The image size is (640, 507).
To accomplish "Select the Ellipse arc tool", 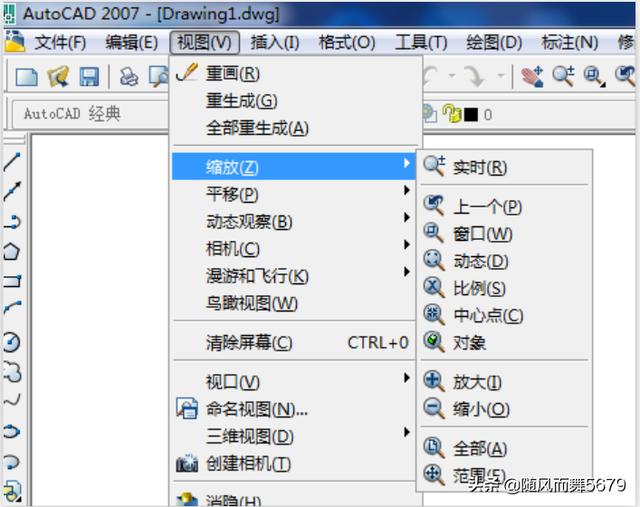I will coord(11,463).
